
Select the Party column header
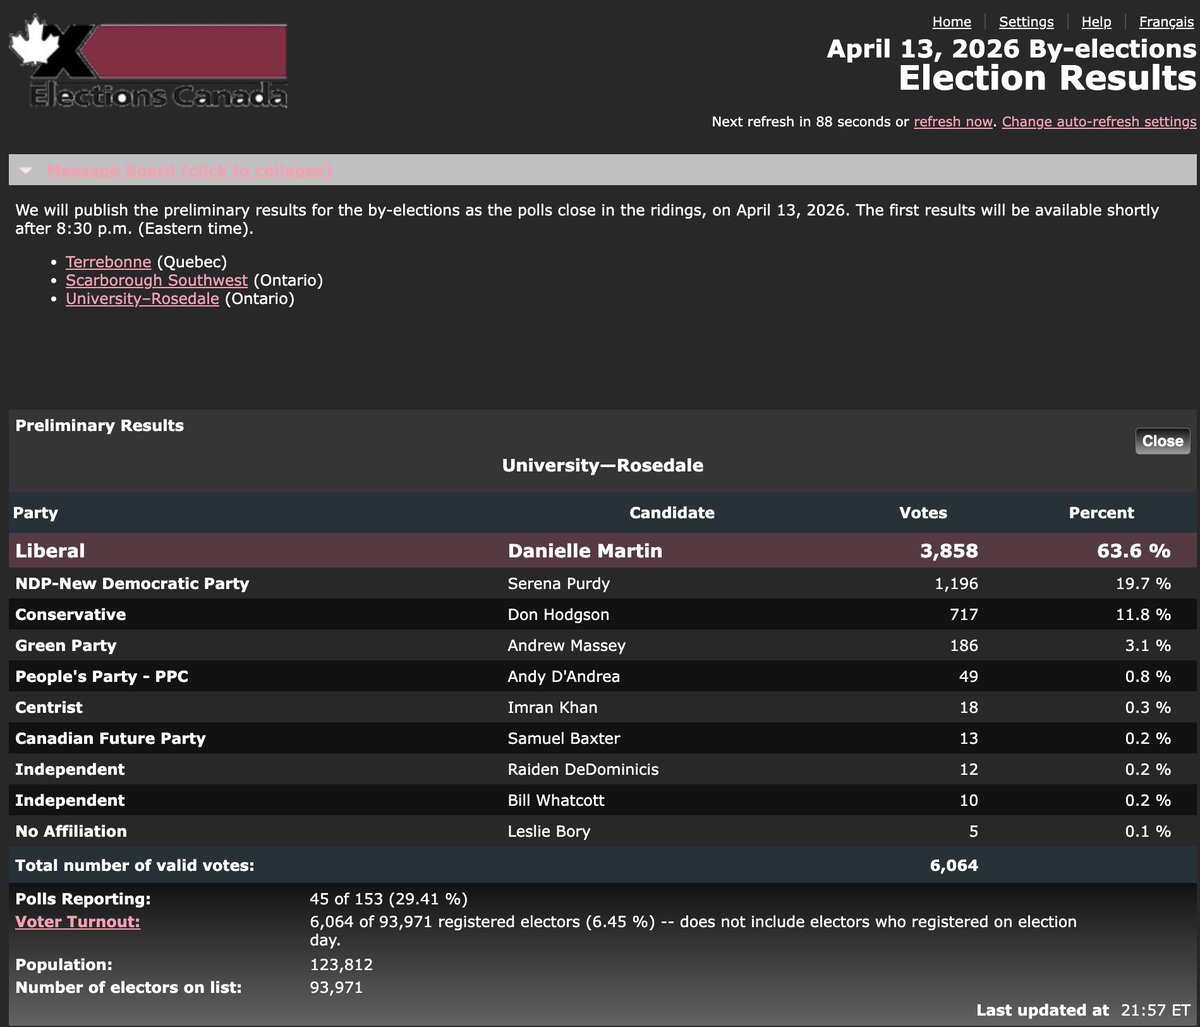(35, 513)
